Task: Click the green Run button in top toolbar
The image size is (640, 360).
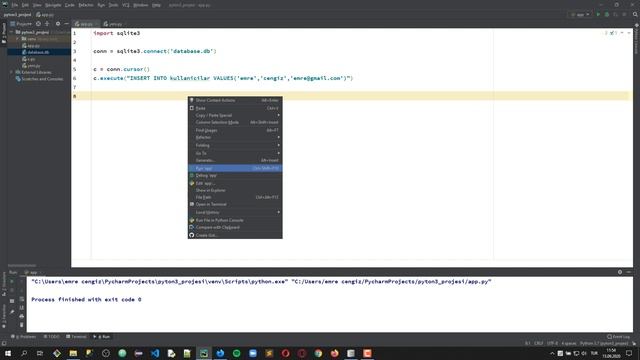Action: (598, 14)
